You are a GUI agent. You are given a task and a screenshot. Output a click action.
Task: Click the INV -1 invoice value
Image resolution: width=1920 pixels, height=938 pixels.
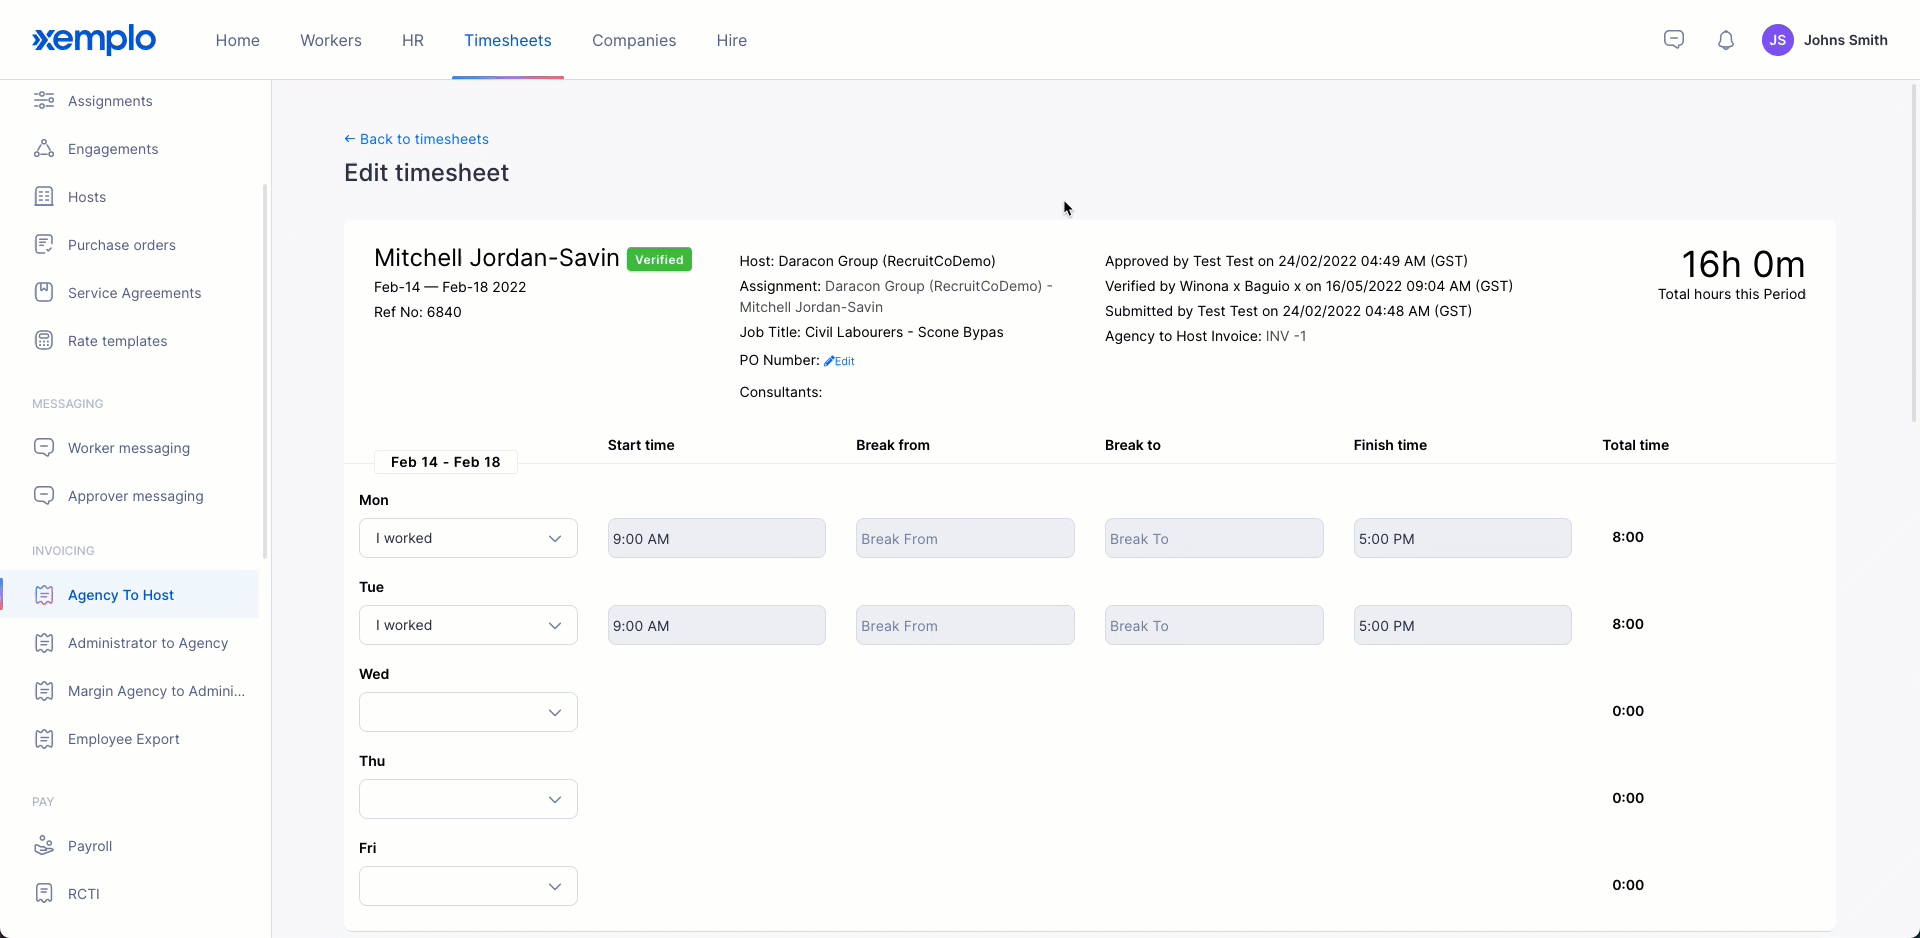coord(1286,336)
